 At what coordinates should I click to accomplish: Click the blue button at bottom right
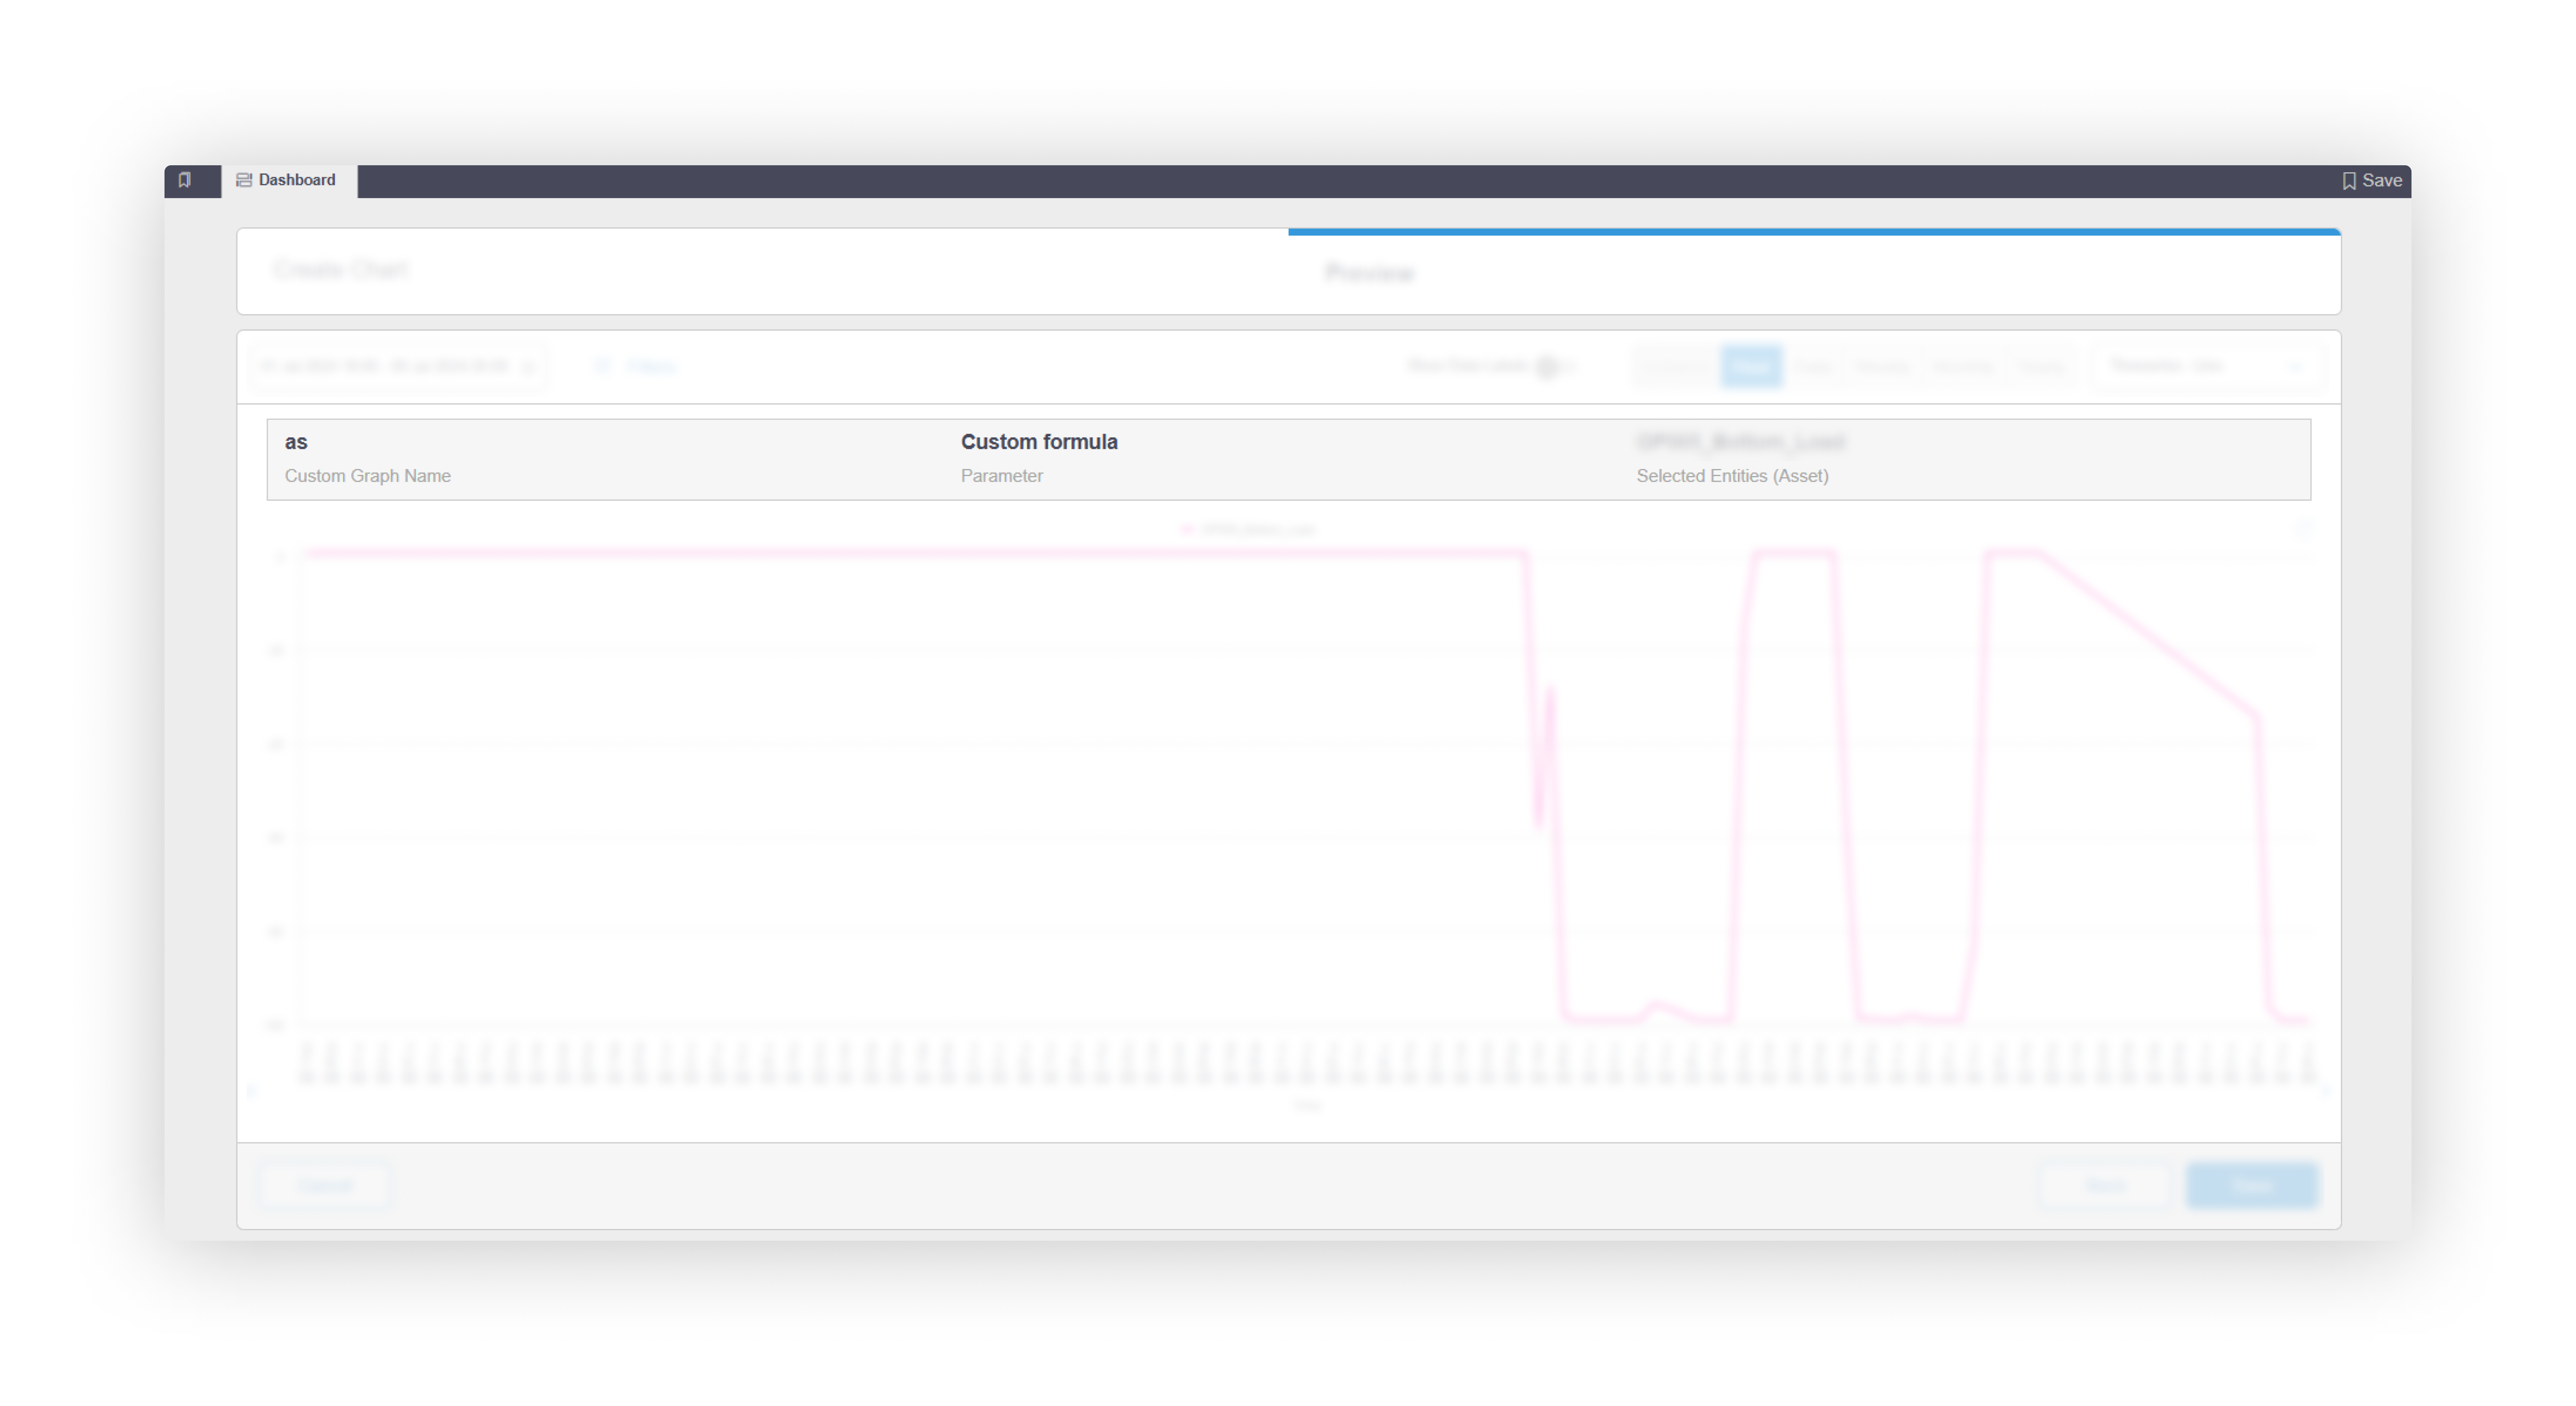tap(2252, 1186)
